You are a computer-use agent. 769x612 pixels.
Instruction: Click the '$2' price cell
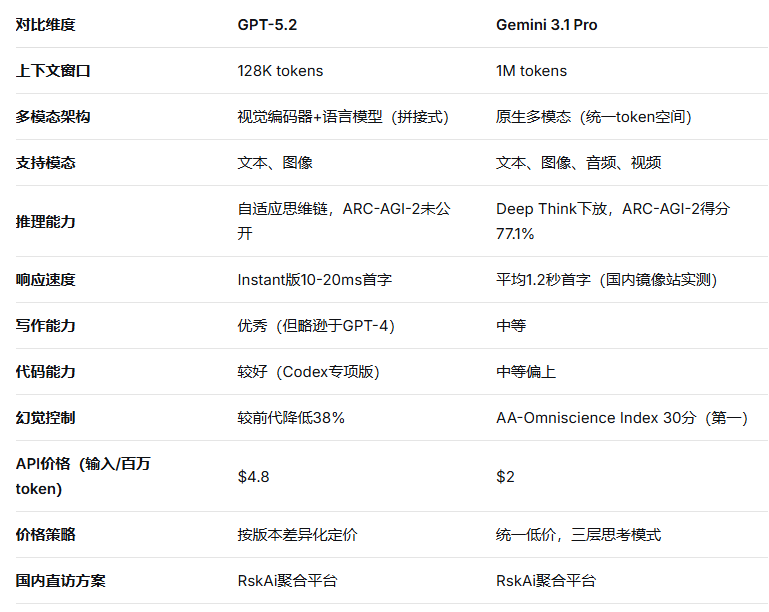pyautogui.click(x=505, y=476)
